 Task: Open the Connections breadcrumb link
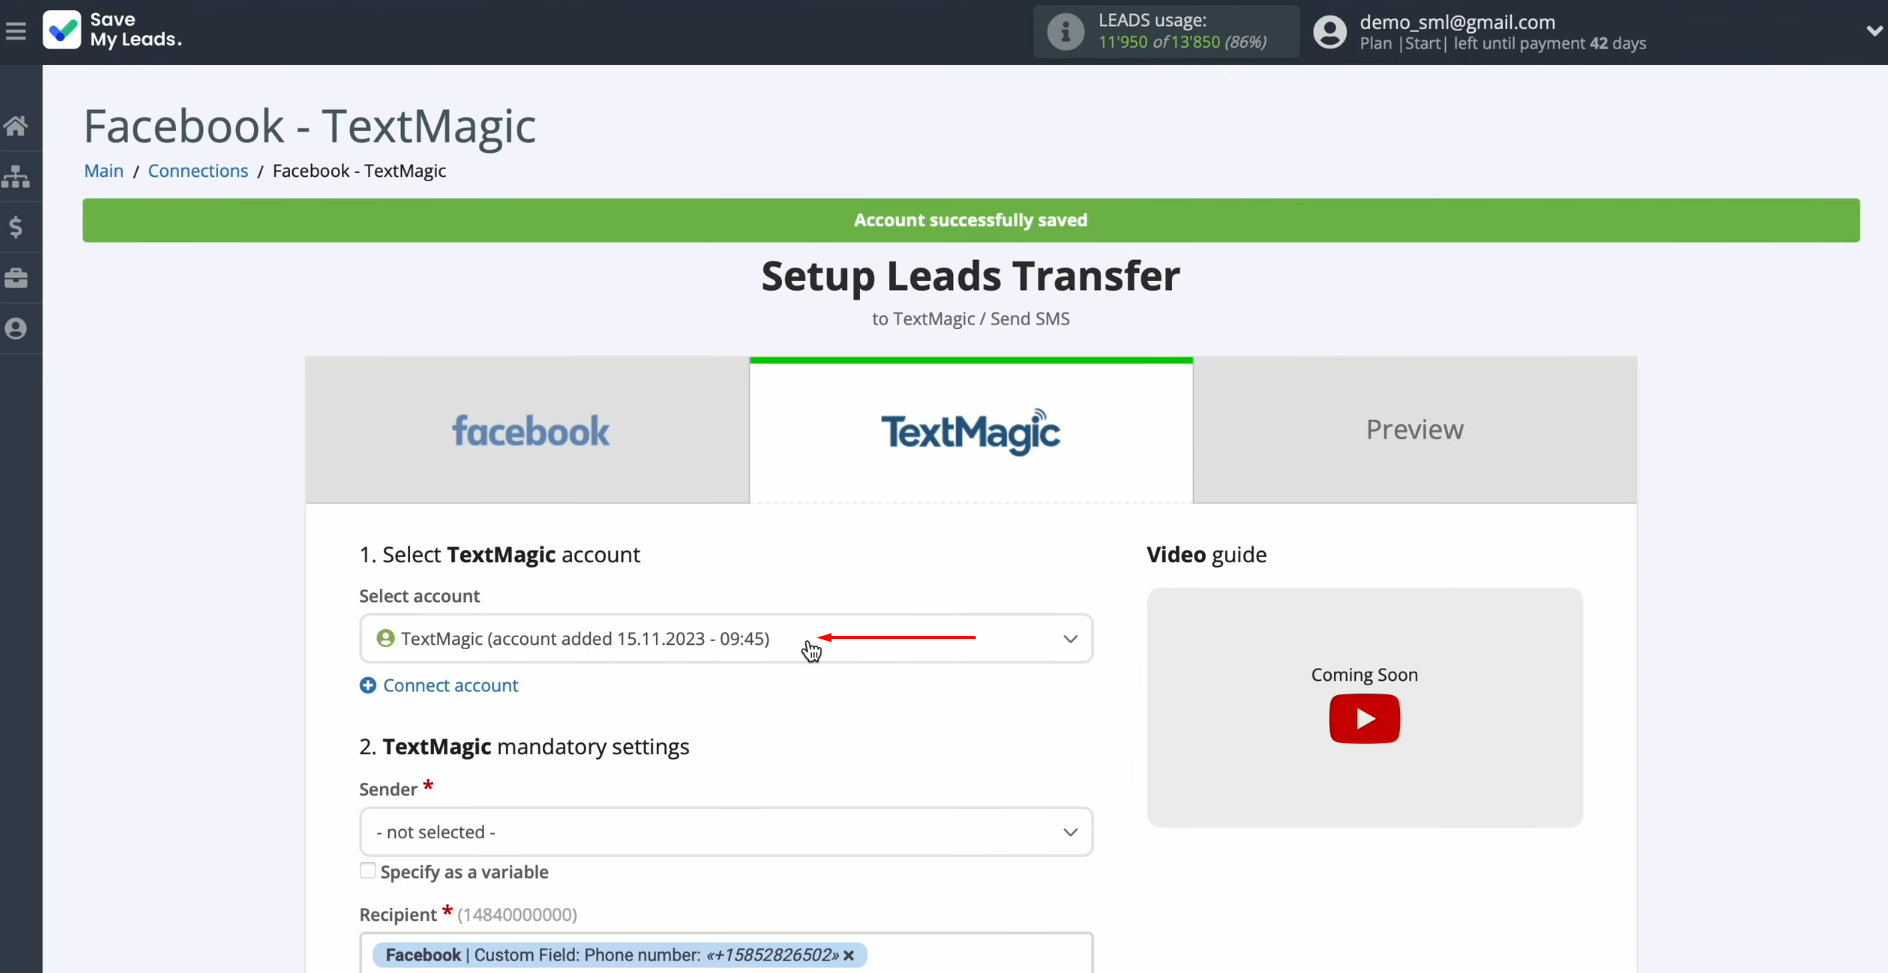198,171
